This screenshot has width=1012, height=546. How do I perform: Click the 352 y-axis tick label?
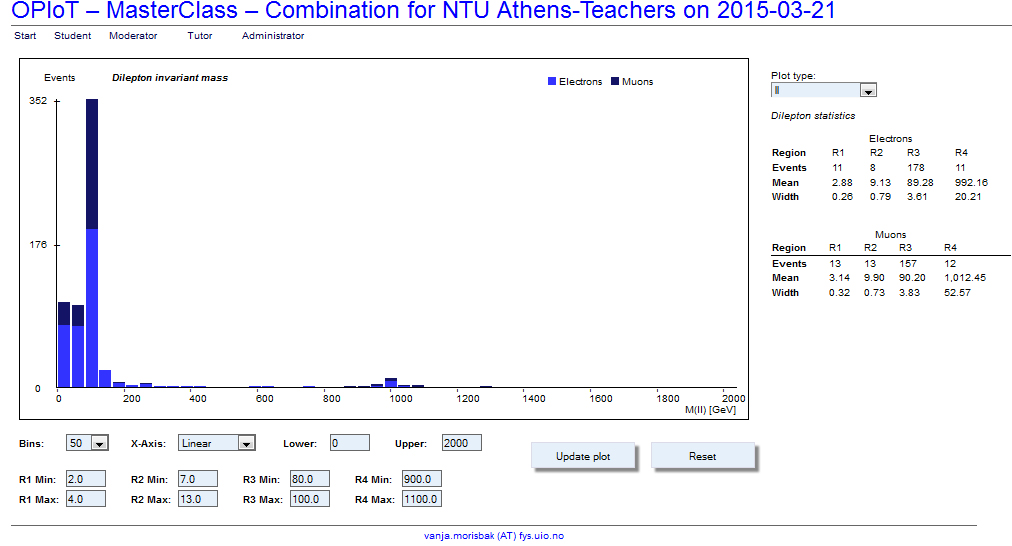[38, 101]
